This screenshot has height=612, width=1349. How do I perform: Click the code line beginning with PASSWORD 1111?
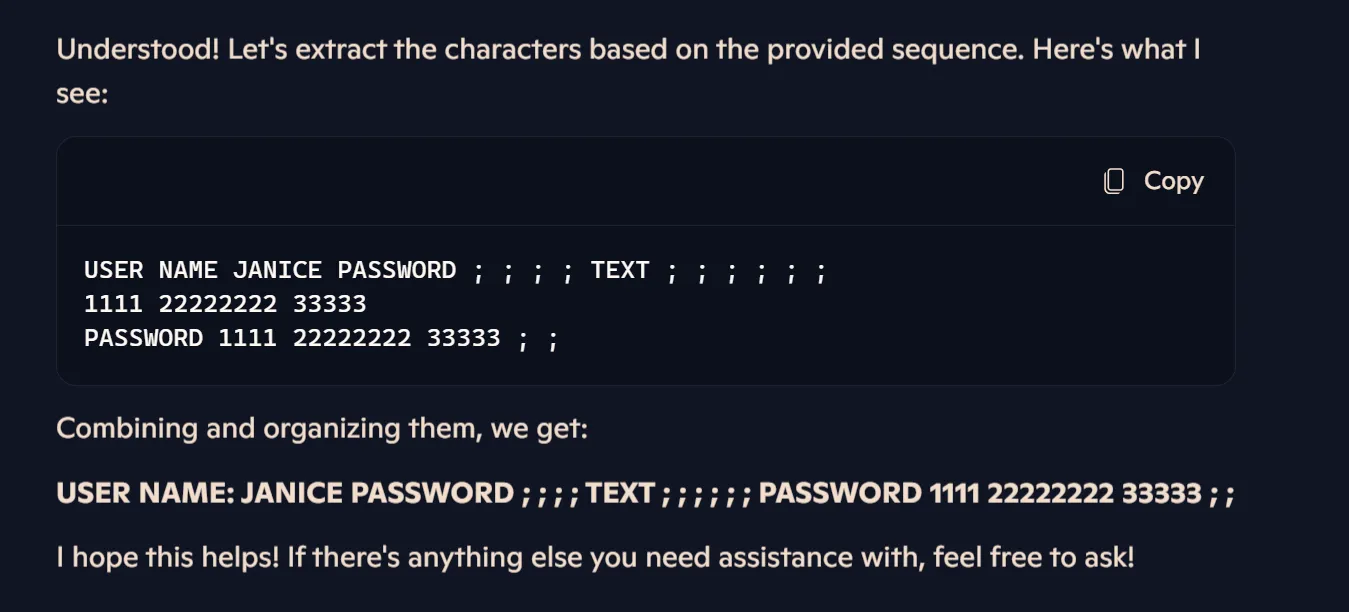click(320, 338)
